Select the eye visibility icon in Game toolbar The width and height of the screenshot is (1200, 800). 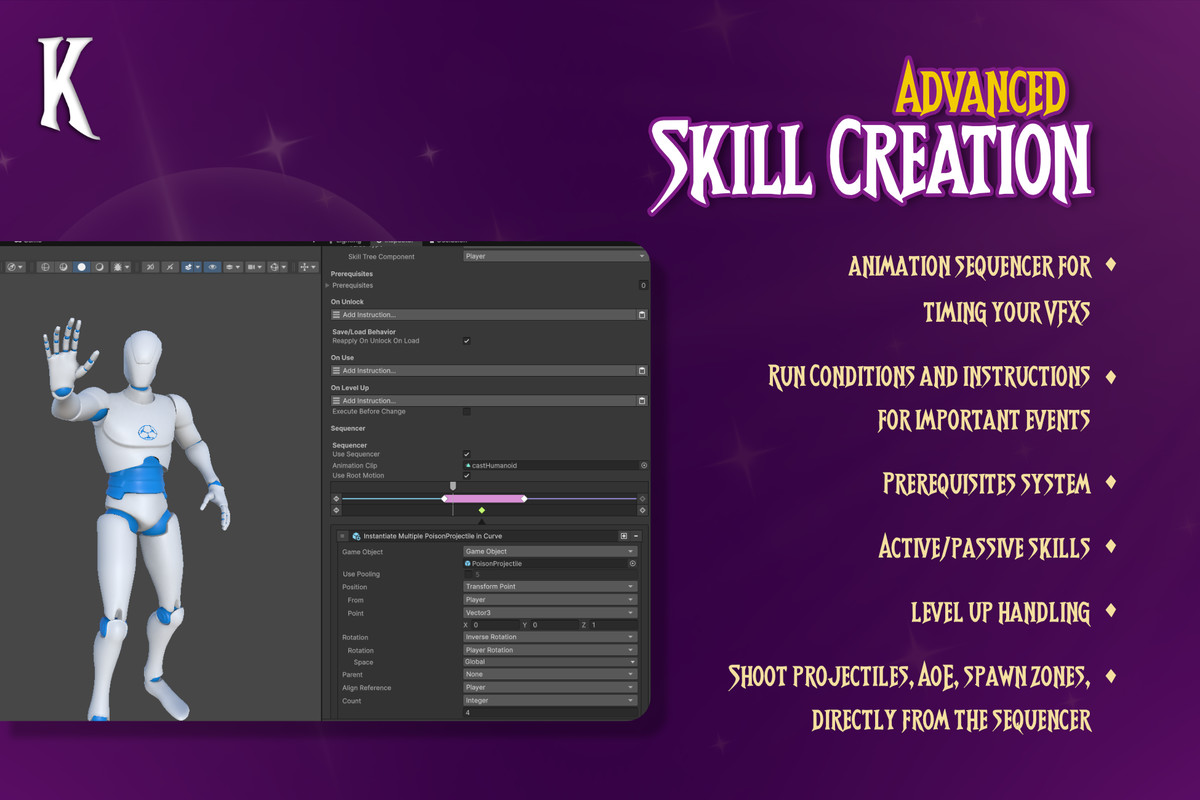[x=212, y=267]
